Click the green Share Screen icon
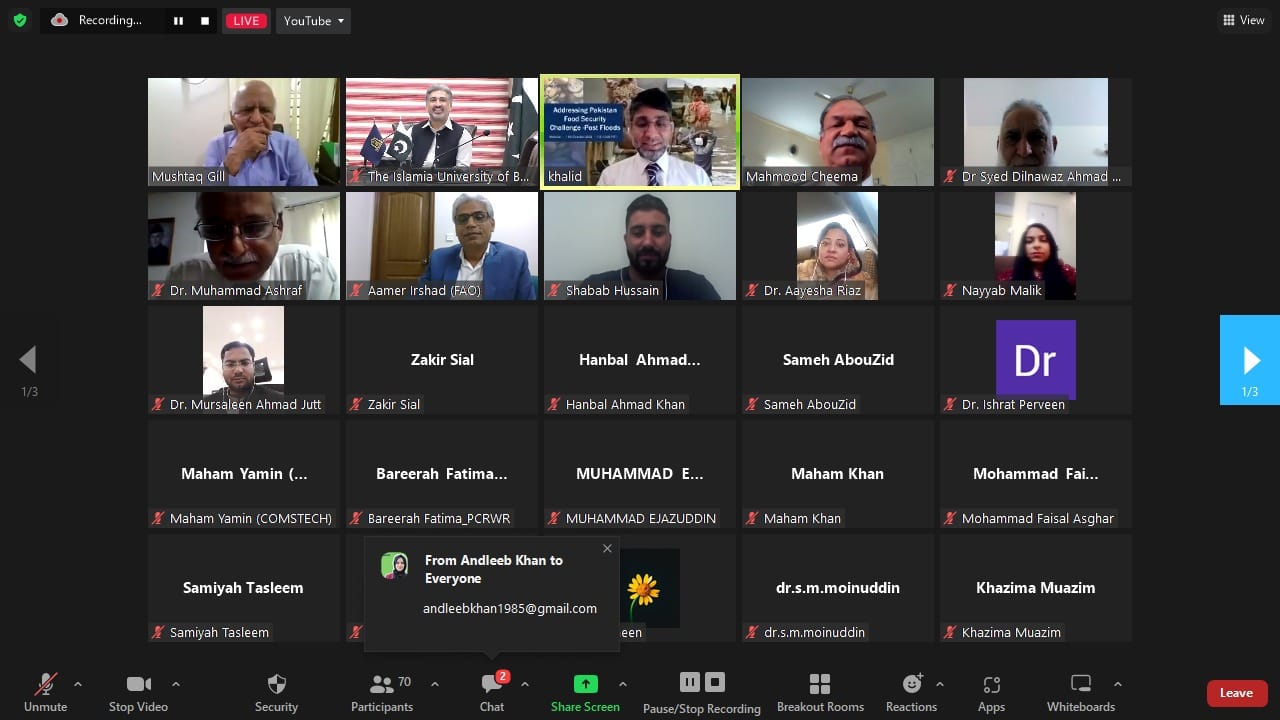 pos(585,684)
